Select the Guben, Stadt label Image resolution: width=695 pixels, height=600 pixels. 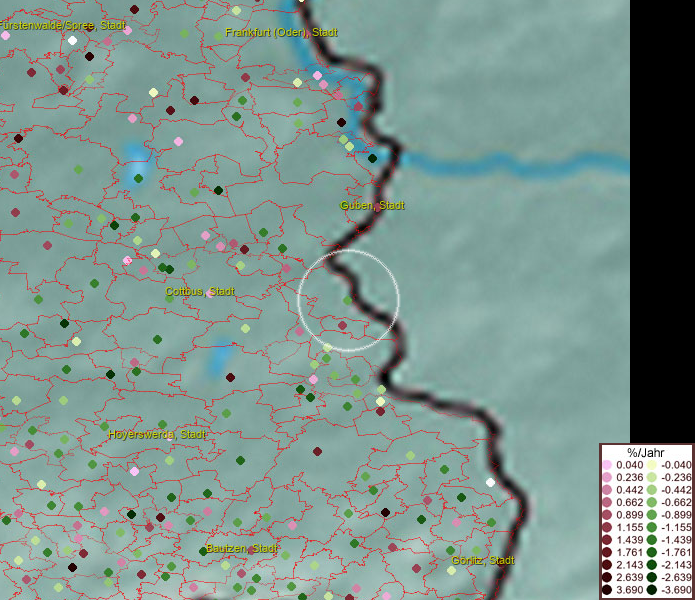[372, 205]
